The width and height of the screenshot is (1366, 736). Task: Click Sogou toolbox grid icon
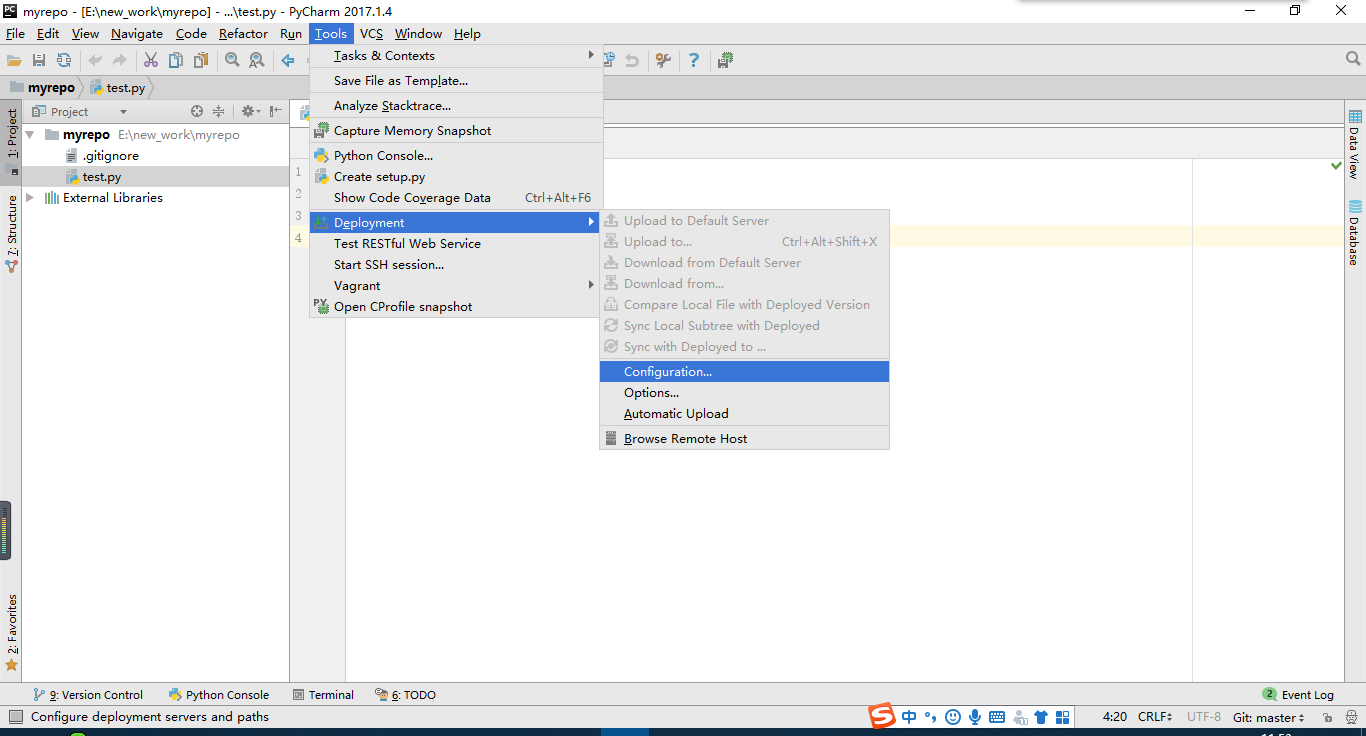coord(1063,717)
